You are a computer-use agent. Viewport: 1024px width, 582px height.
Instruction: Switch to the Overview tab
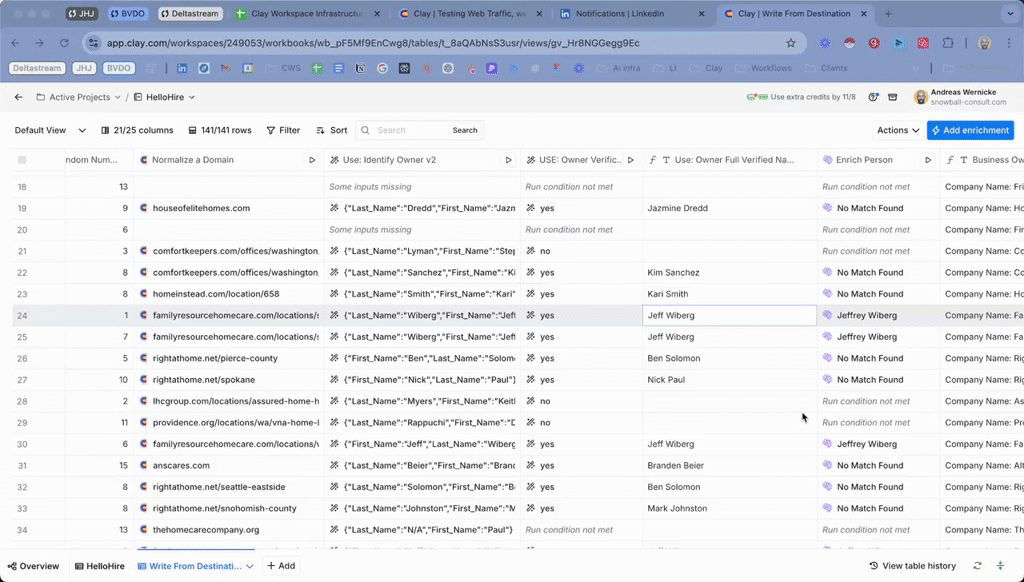click(x=33, y=566)
